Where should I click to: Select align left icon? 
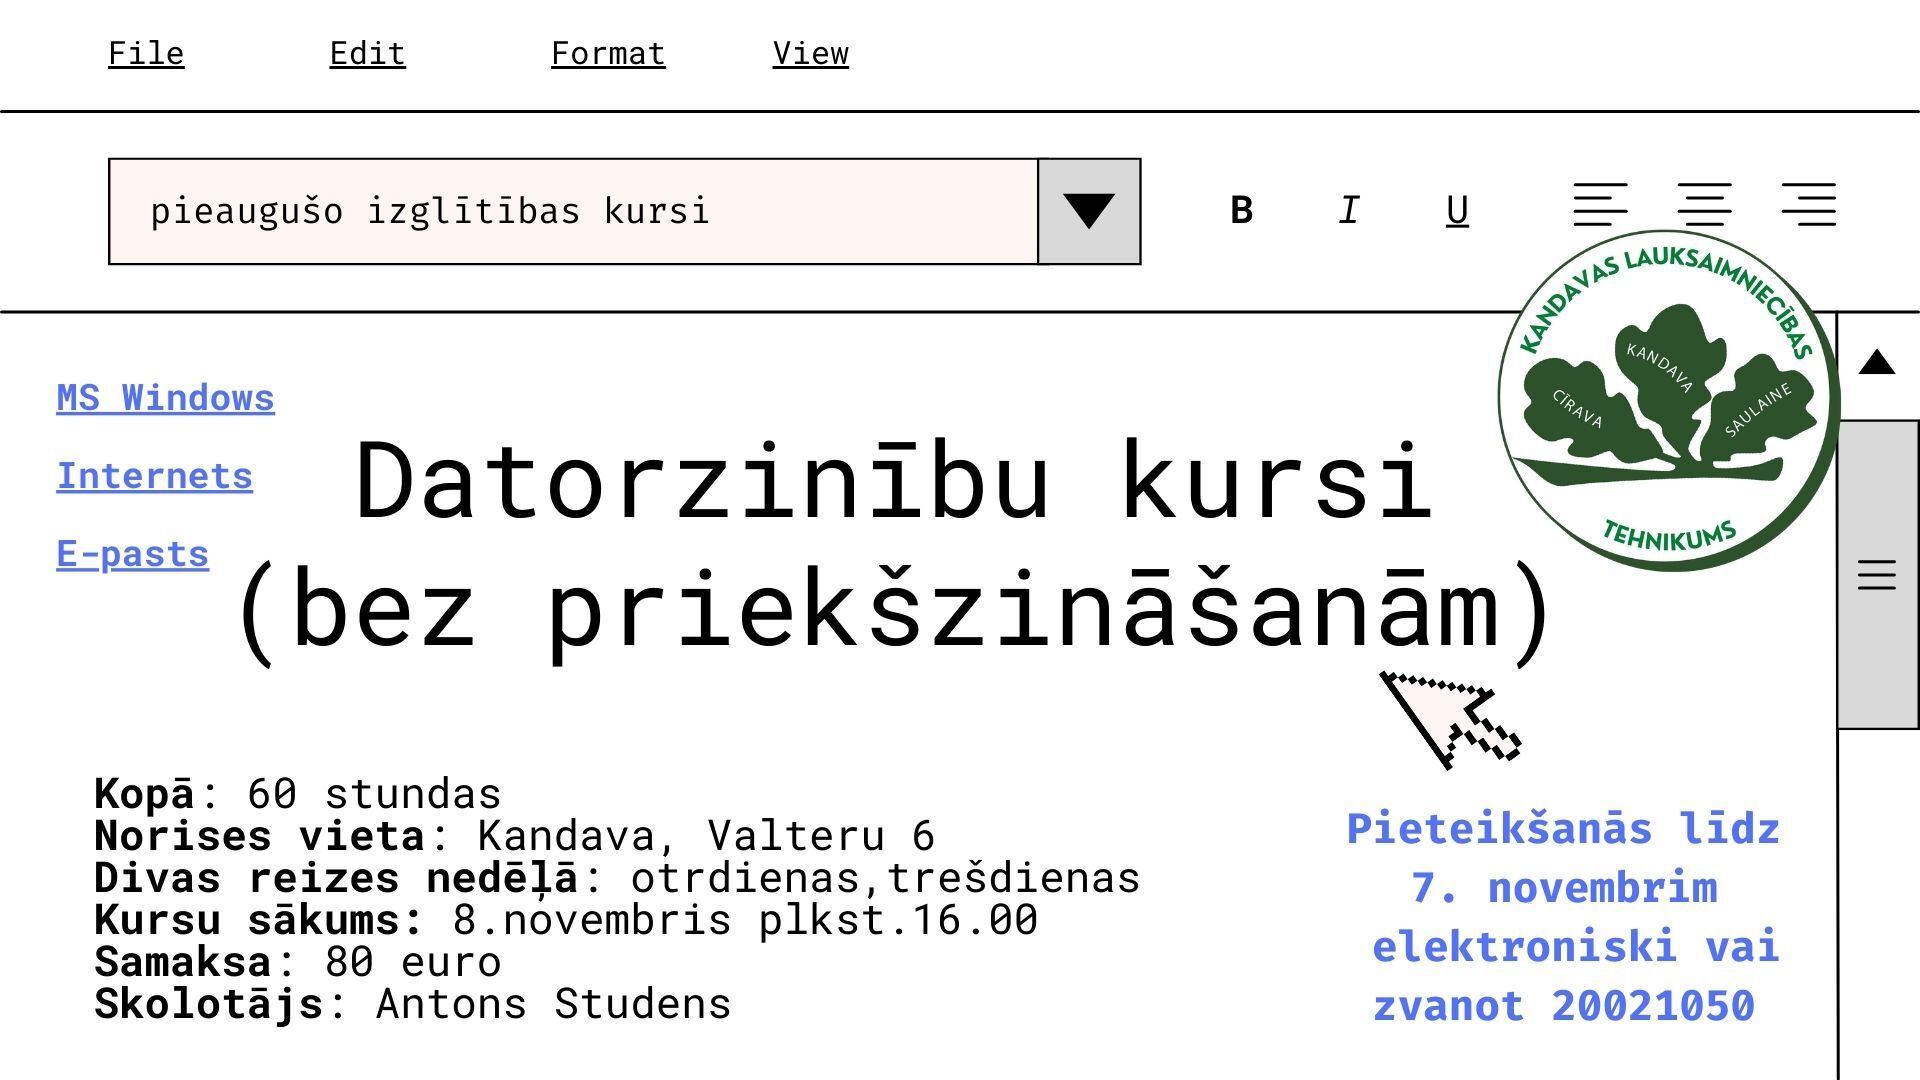point(1600,205)
